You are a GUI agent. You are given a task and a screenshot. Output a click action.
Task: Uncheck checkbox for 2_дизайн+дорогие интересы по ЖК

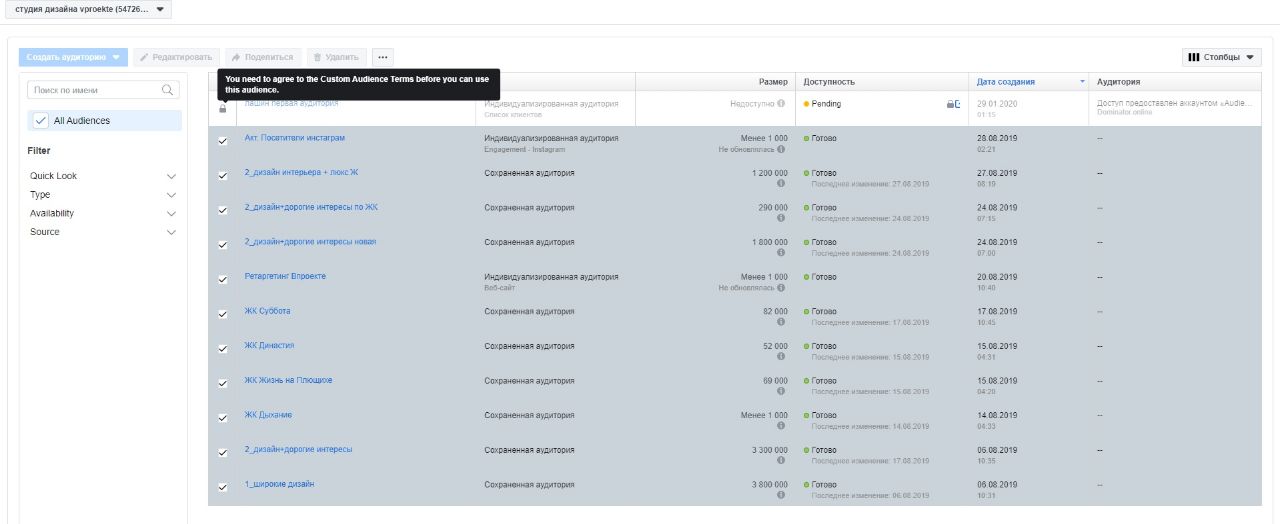(x=223, y=210)
